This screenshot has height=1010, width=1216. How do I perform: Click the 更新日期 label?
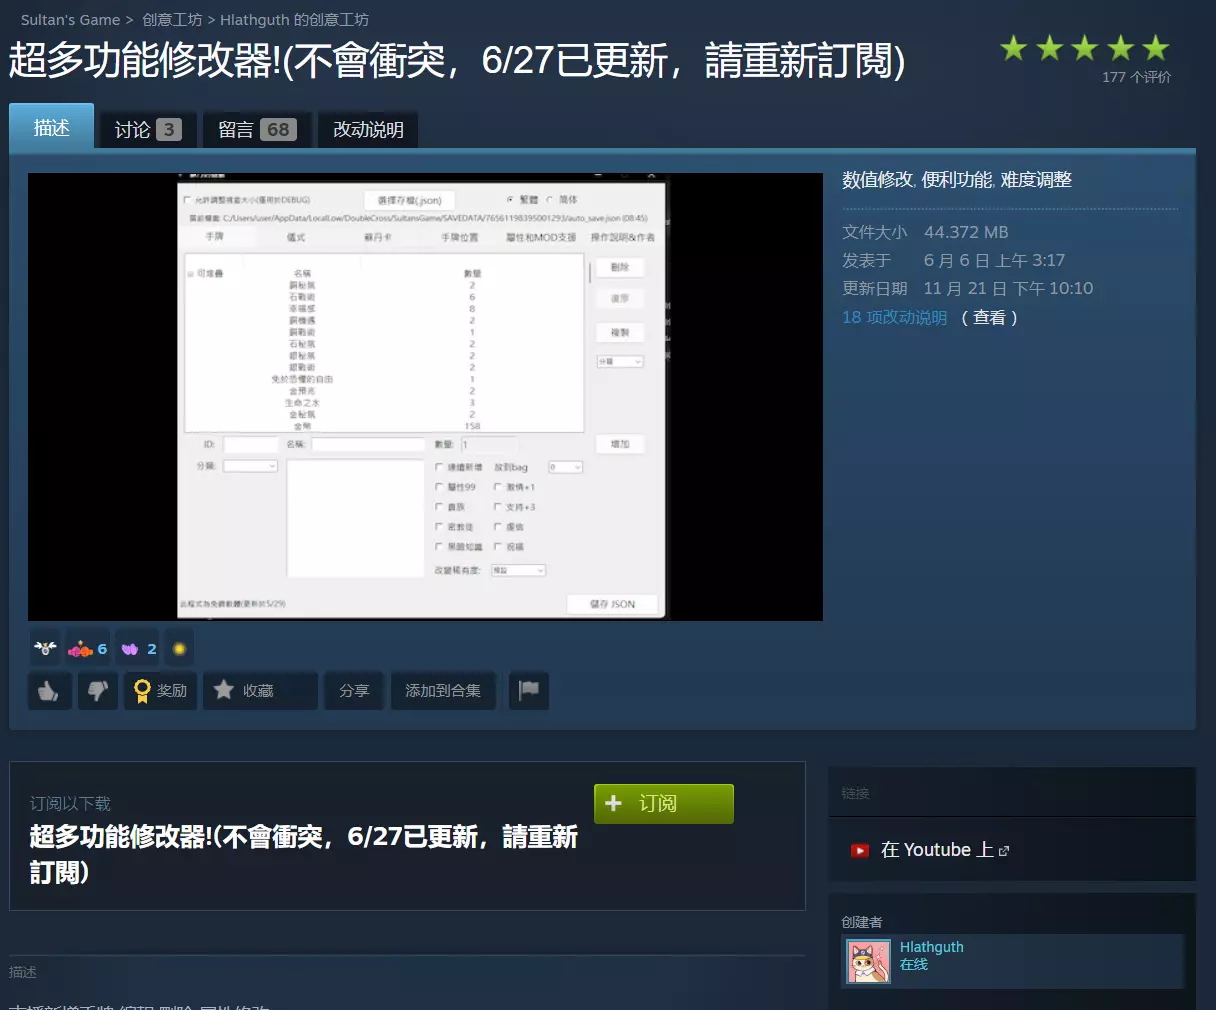[x=875, y=288]
